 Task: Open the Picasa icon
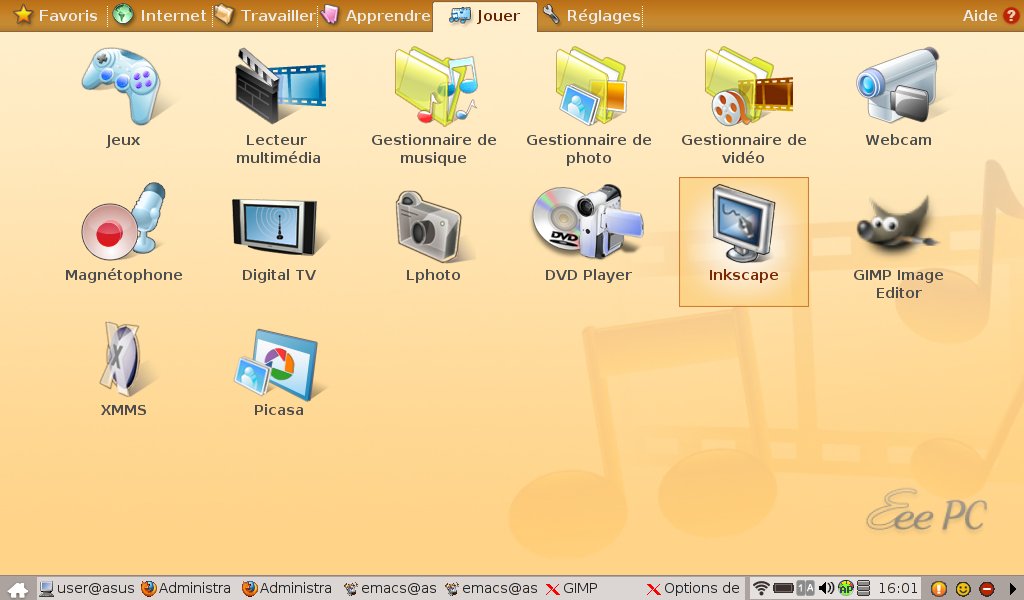coord(277,364)
